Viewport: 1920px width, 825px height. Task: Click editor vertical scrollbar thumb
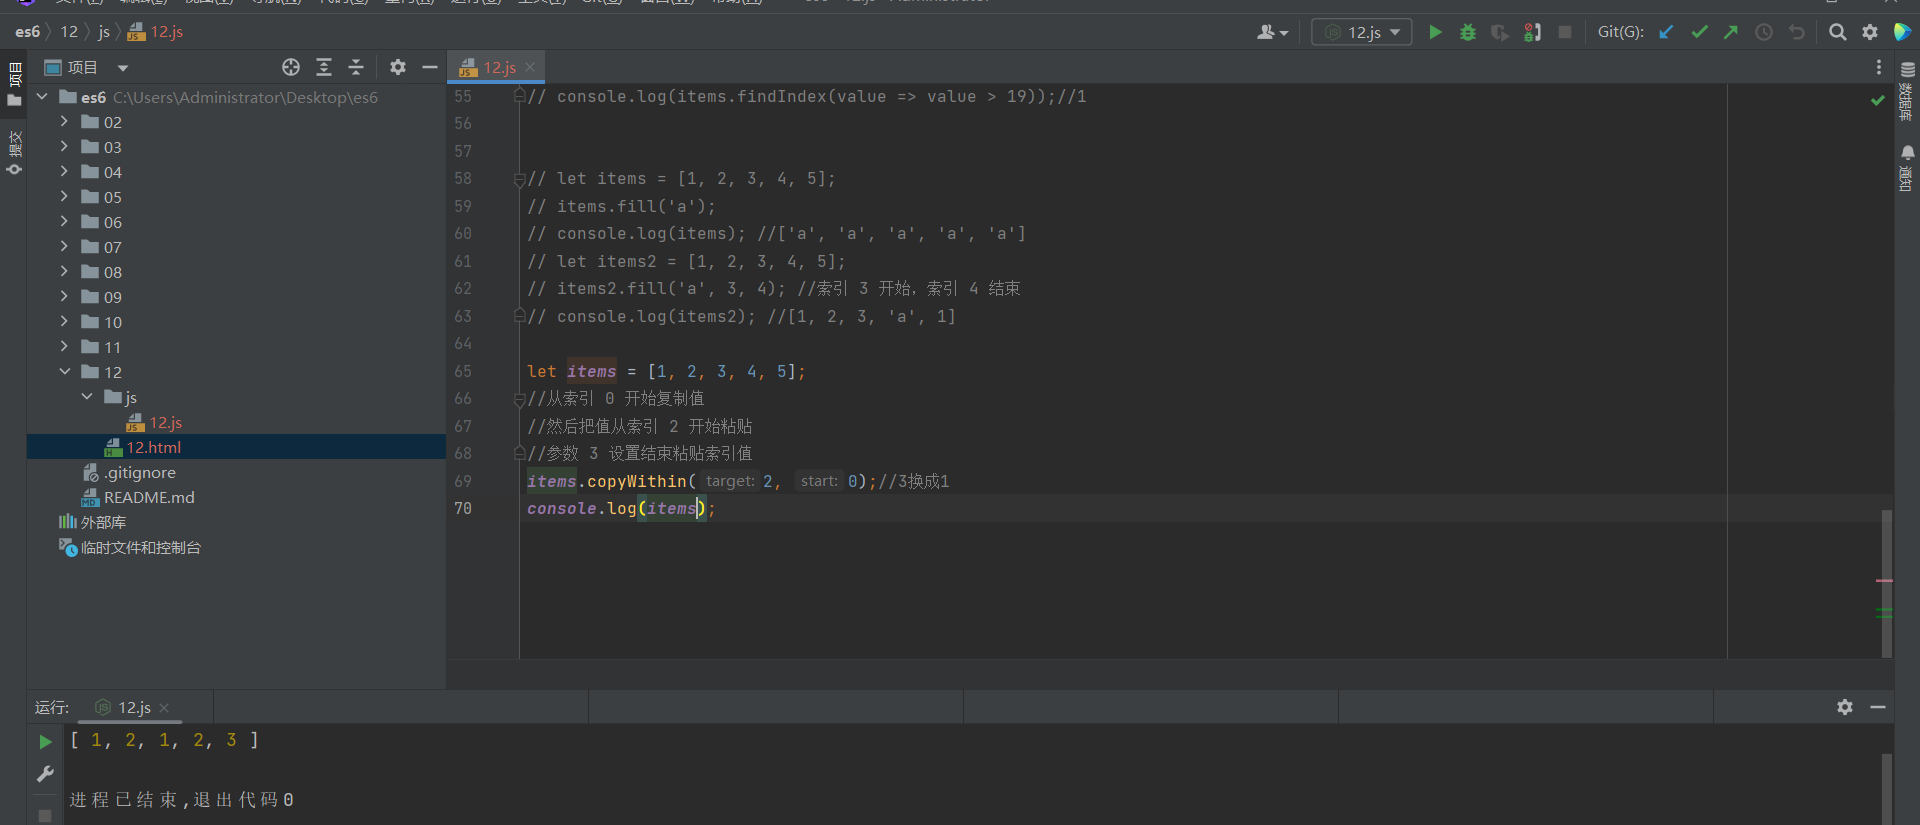pos(1886,583)
